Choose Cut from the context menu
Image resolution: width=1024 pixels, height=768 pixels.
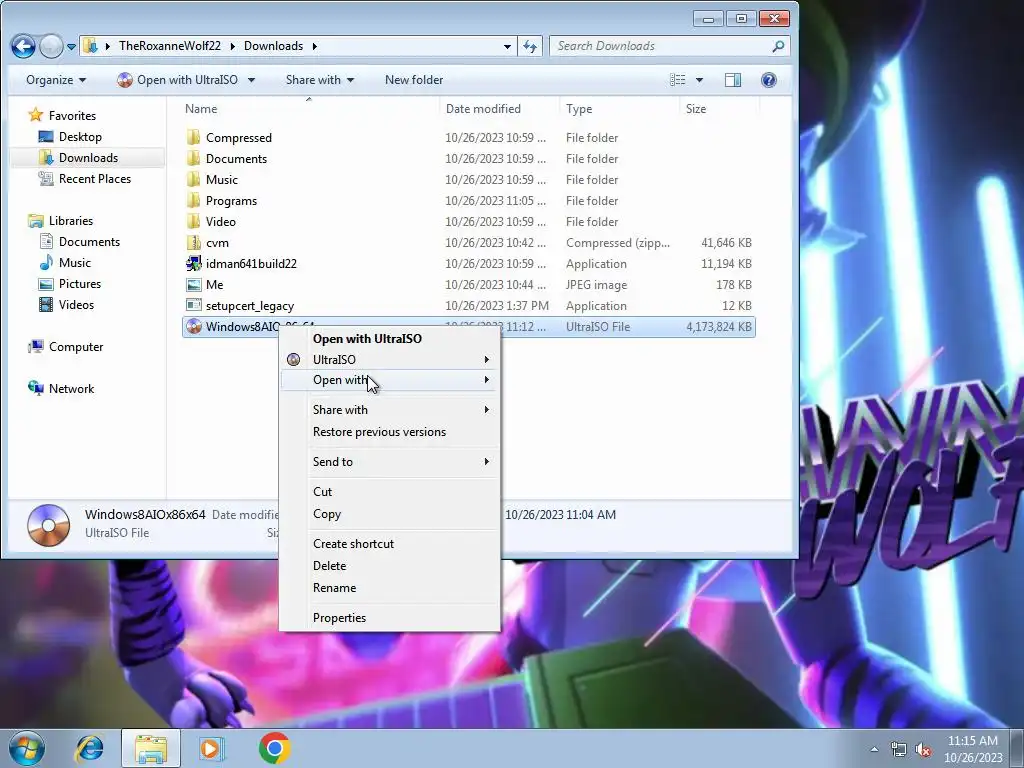click(390, 492)
